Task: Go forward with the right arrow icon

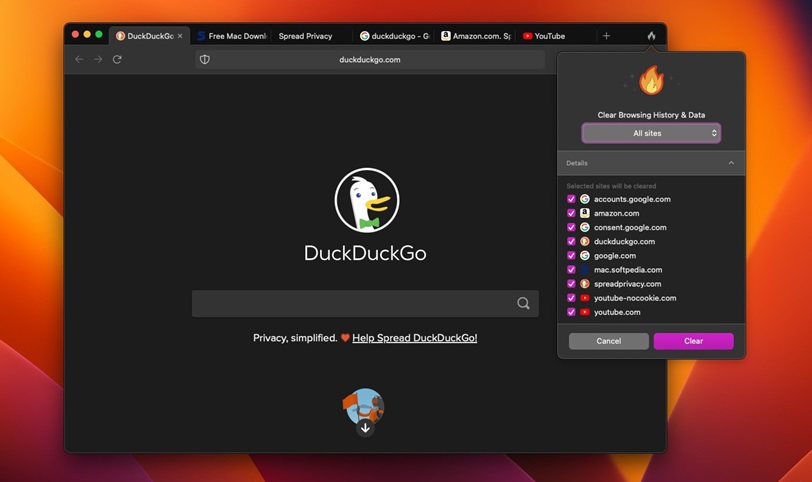Action: [x=98, y=60]
